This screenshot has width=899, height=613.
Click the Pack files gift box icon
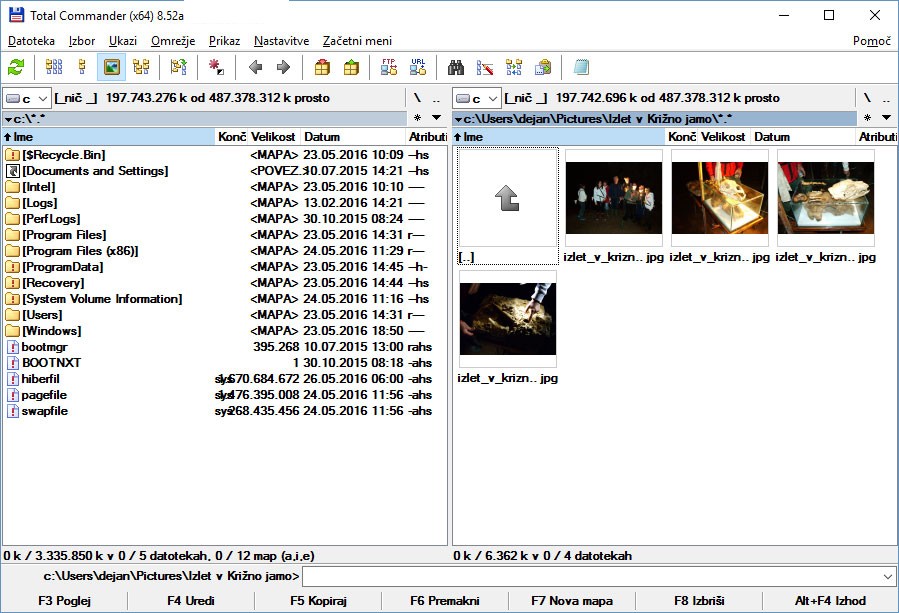322,67
